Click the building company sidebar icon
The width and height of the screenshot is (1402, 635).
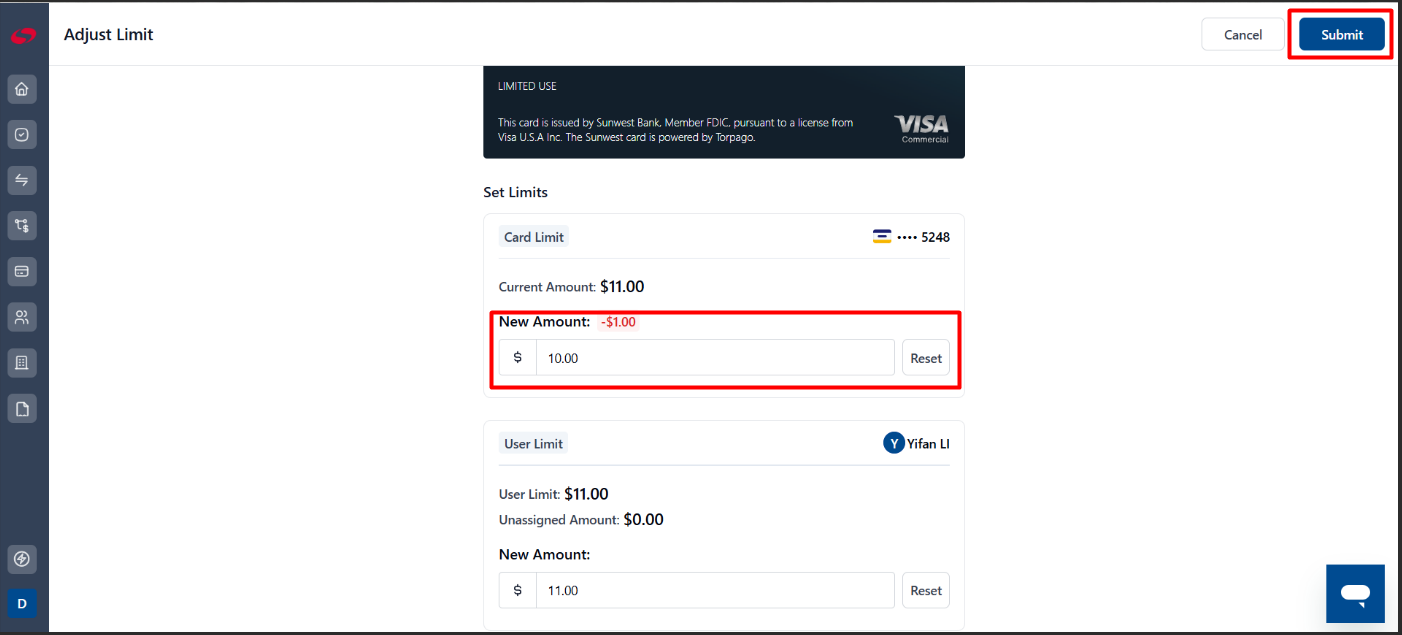[22, 362]
